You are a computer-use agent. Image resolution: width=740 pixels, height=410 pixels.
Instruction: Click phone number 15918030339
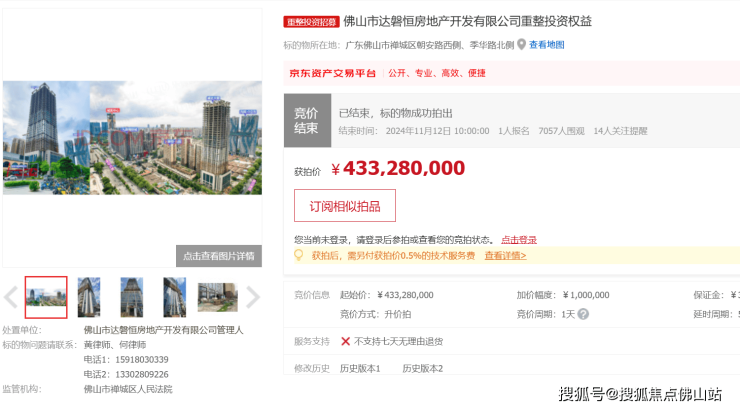[x=142, y=360]
